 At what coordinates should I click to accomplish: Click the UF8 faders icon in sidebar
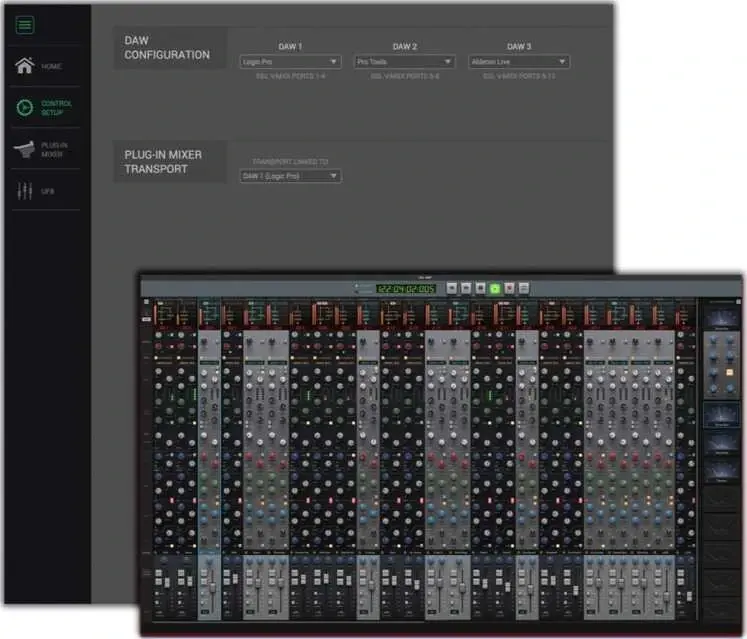click(25, 191)
